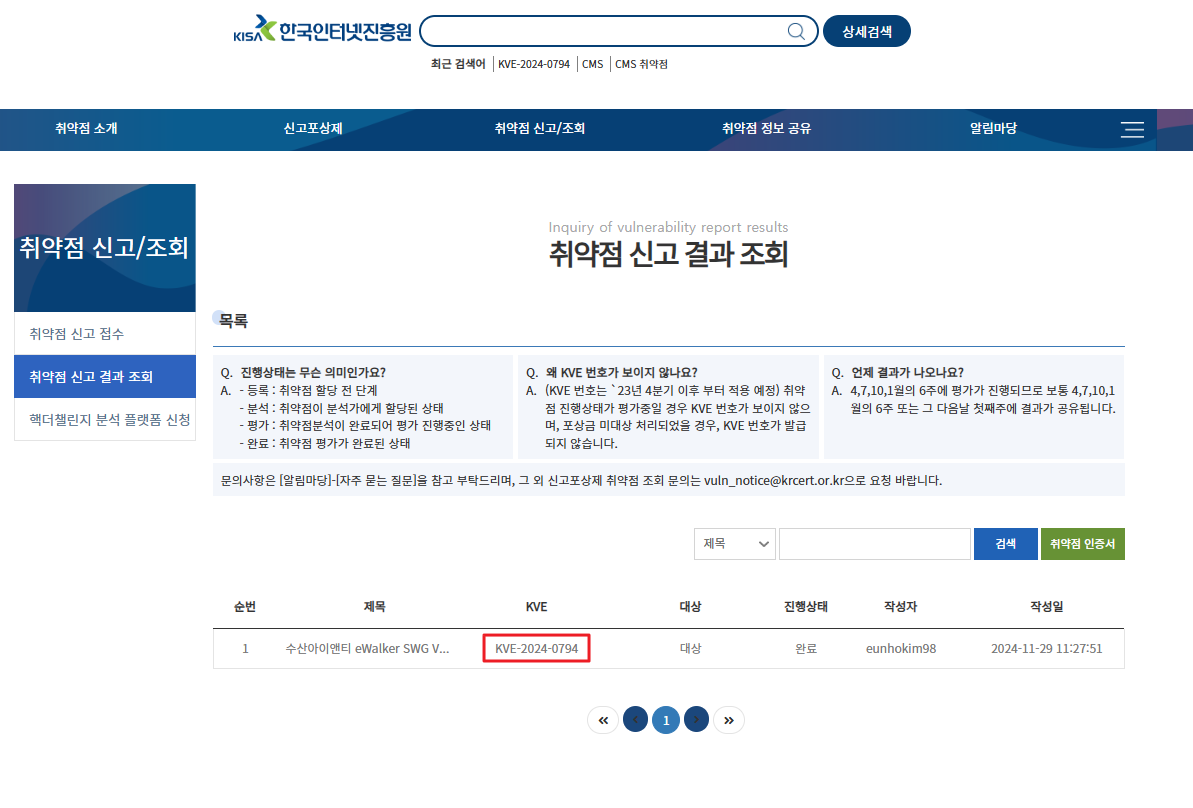Screen dimensions: 1193x808
Task: Click row number 1 cell
Action: pos(245,648)
